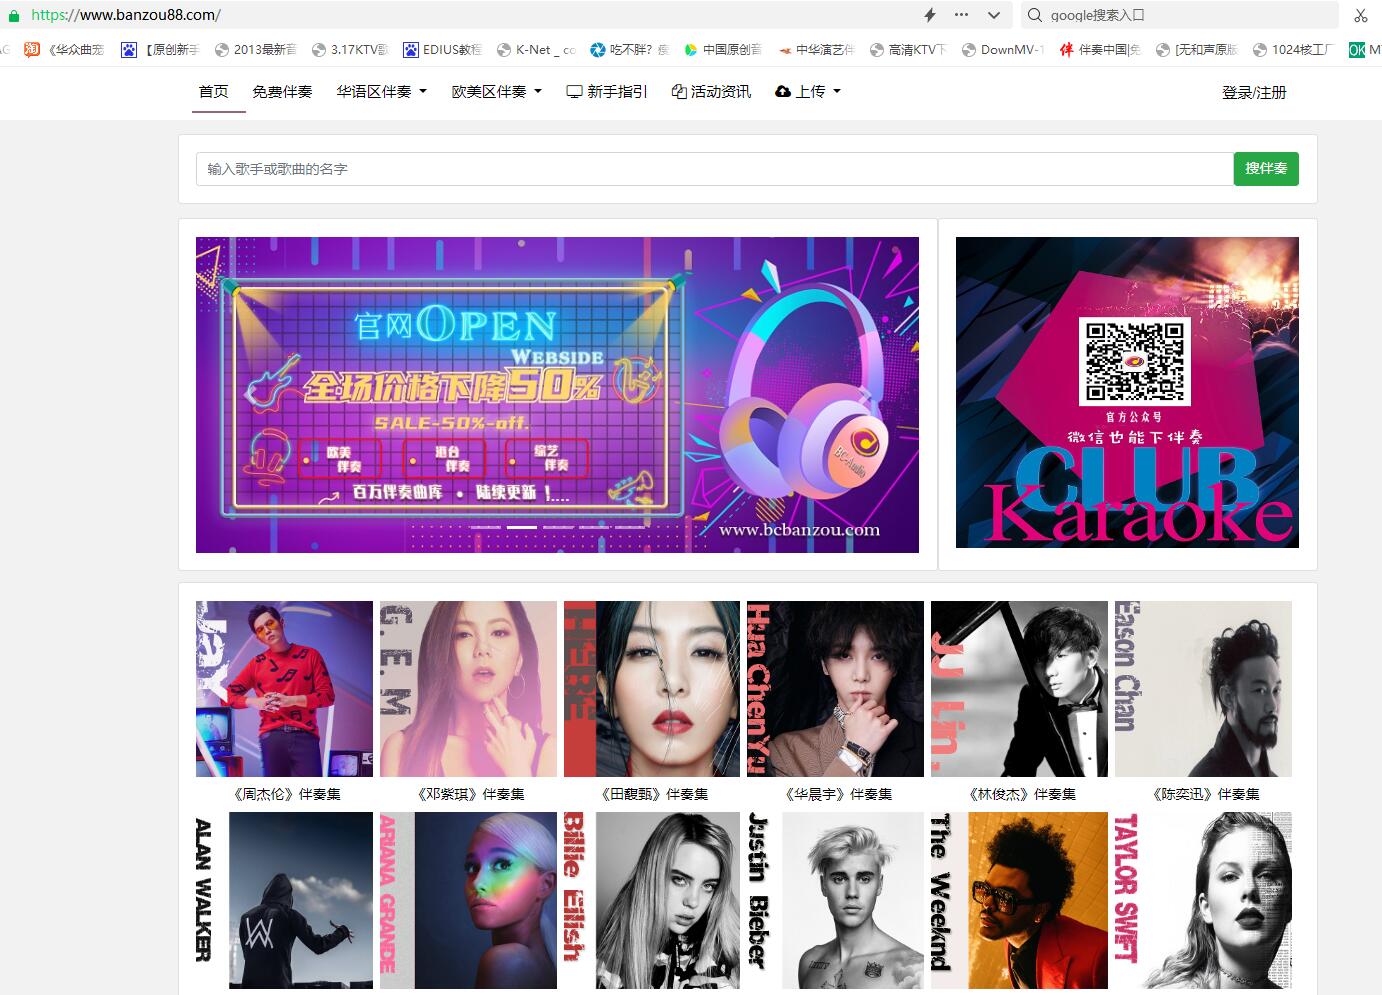The image size is (1382, 995).
Task: Focus the singer or song search field
Action: click(x=714, y=169)
